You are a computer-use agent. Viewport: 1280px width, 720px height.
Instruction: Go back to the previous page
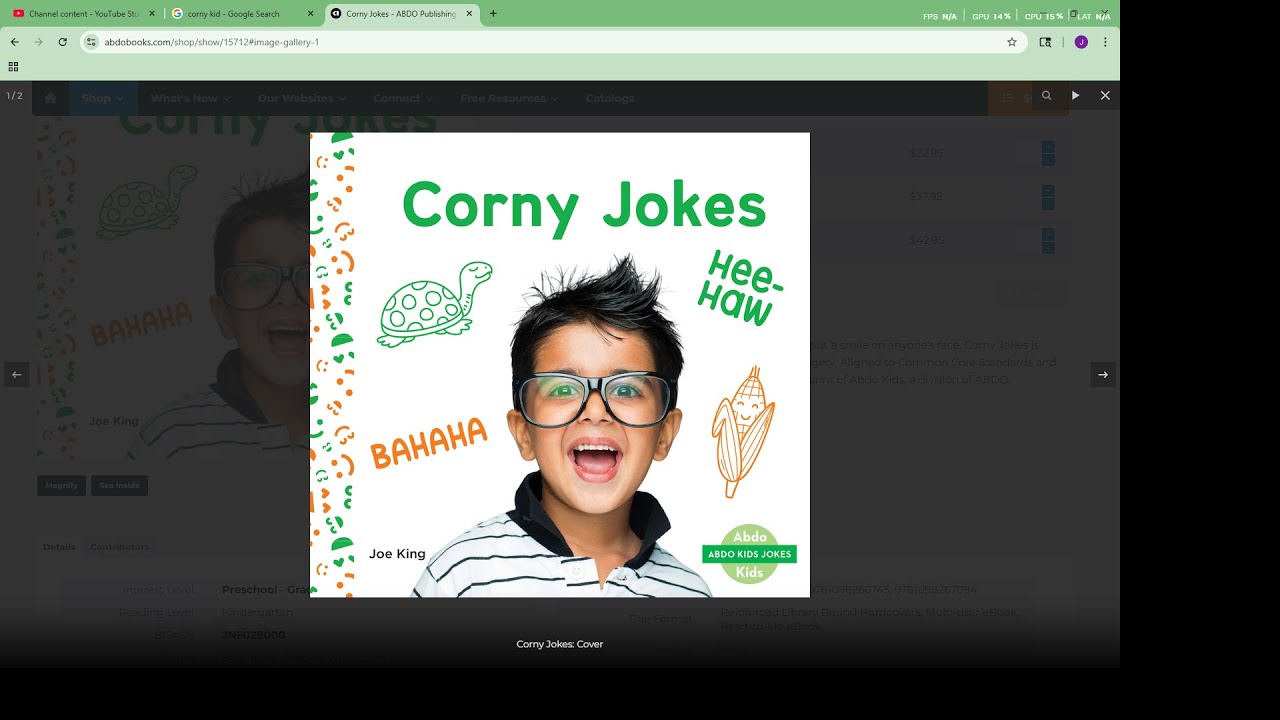15,42
